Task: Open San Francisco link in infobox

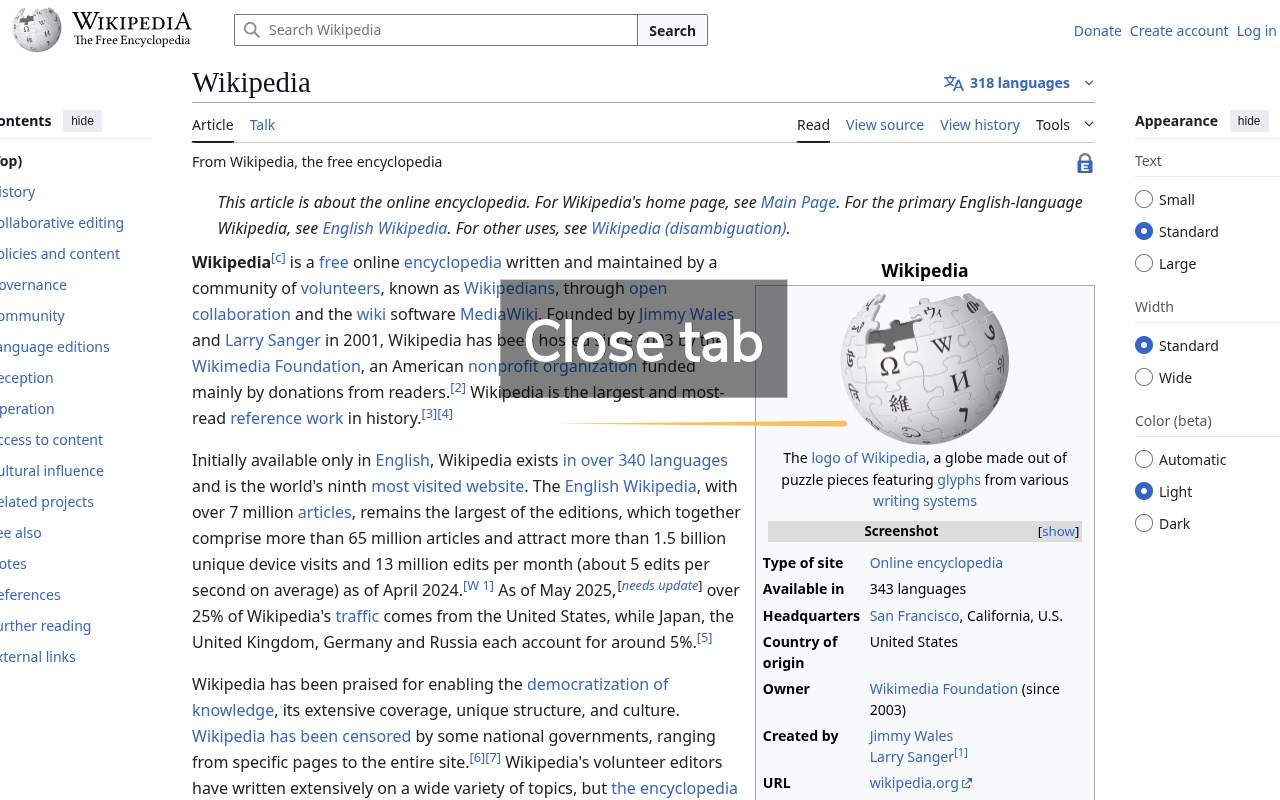Action: [x=915, y=616]
